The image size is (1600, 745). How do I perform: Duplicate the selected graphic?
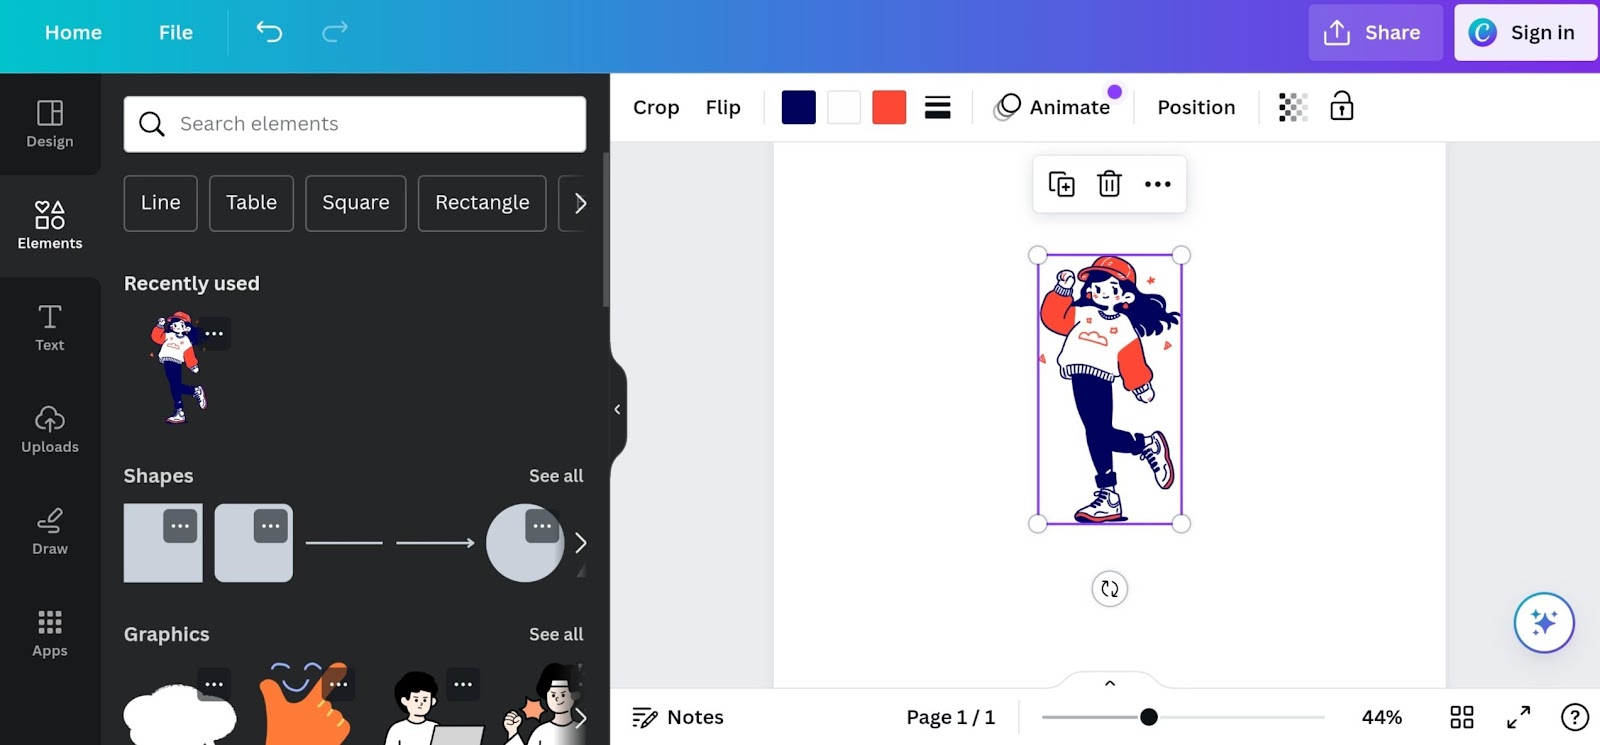(1061, 184)
